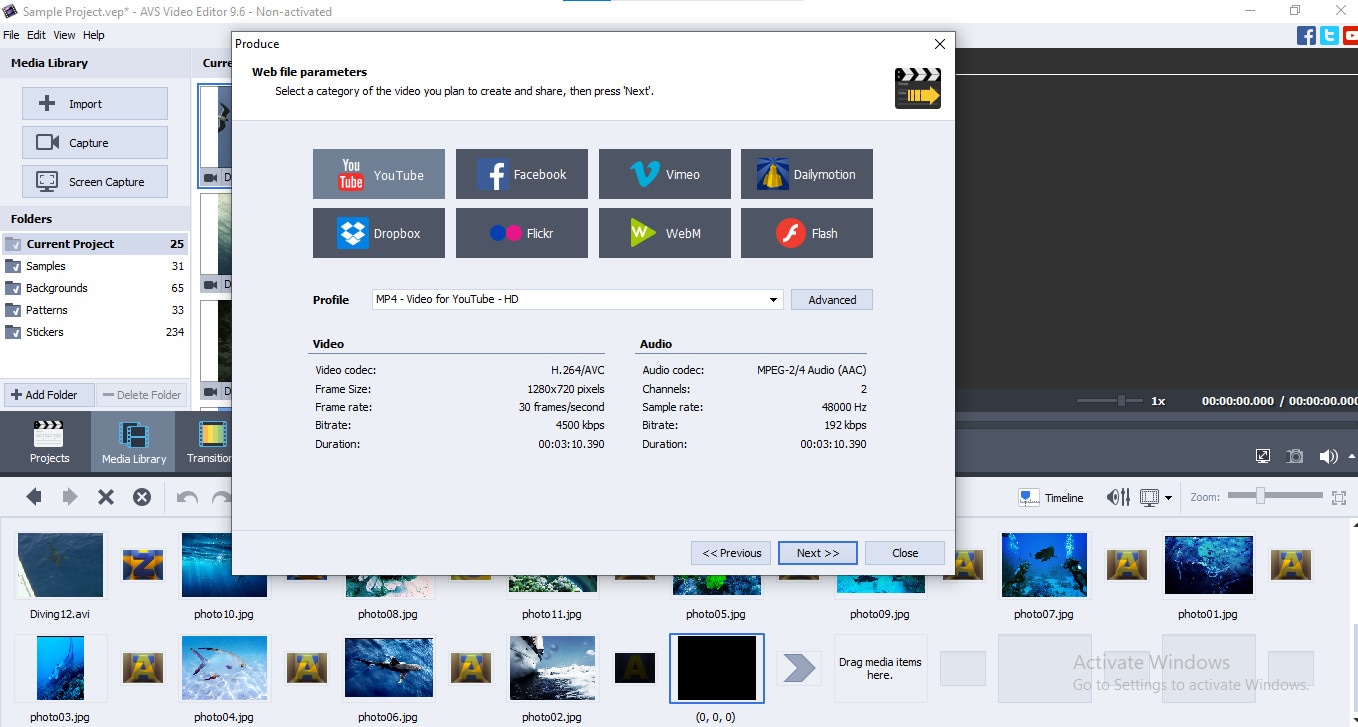
Task: Click transition between photo07 and photo01
Action: click(1126, 565)
